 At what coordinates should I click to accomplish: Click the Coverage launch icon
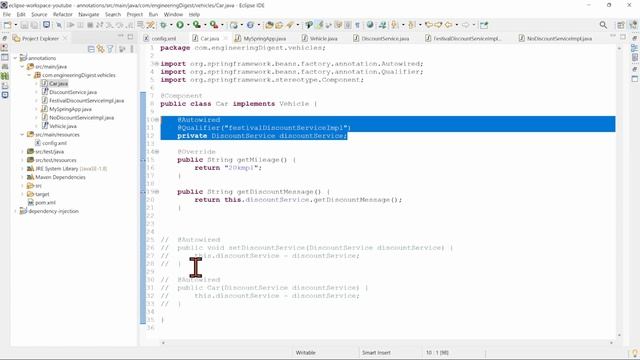(x=197, y=25)
